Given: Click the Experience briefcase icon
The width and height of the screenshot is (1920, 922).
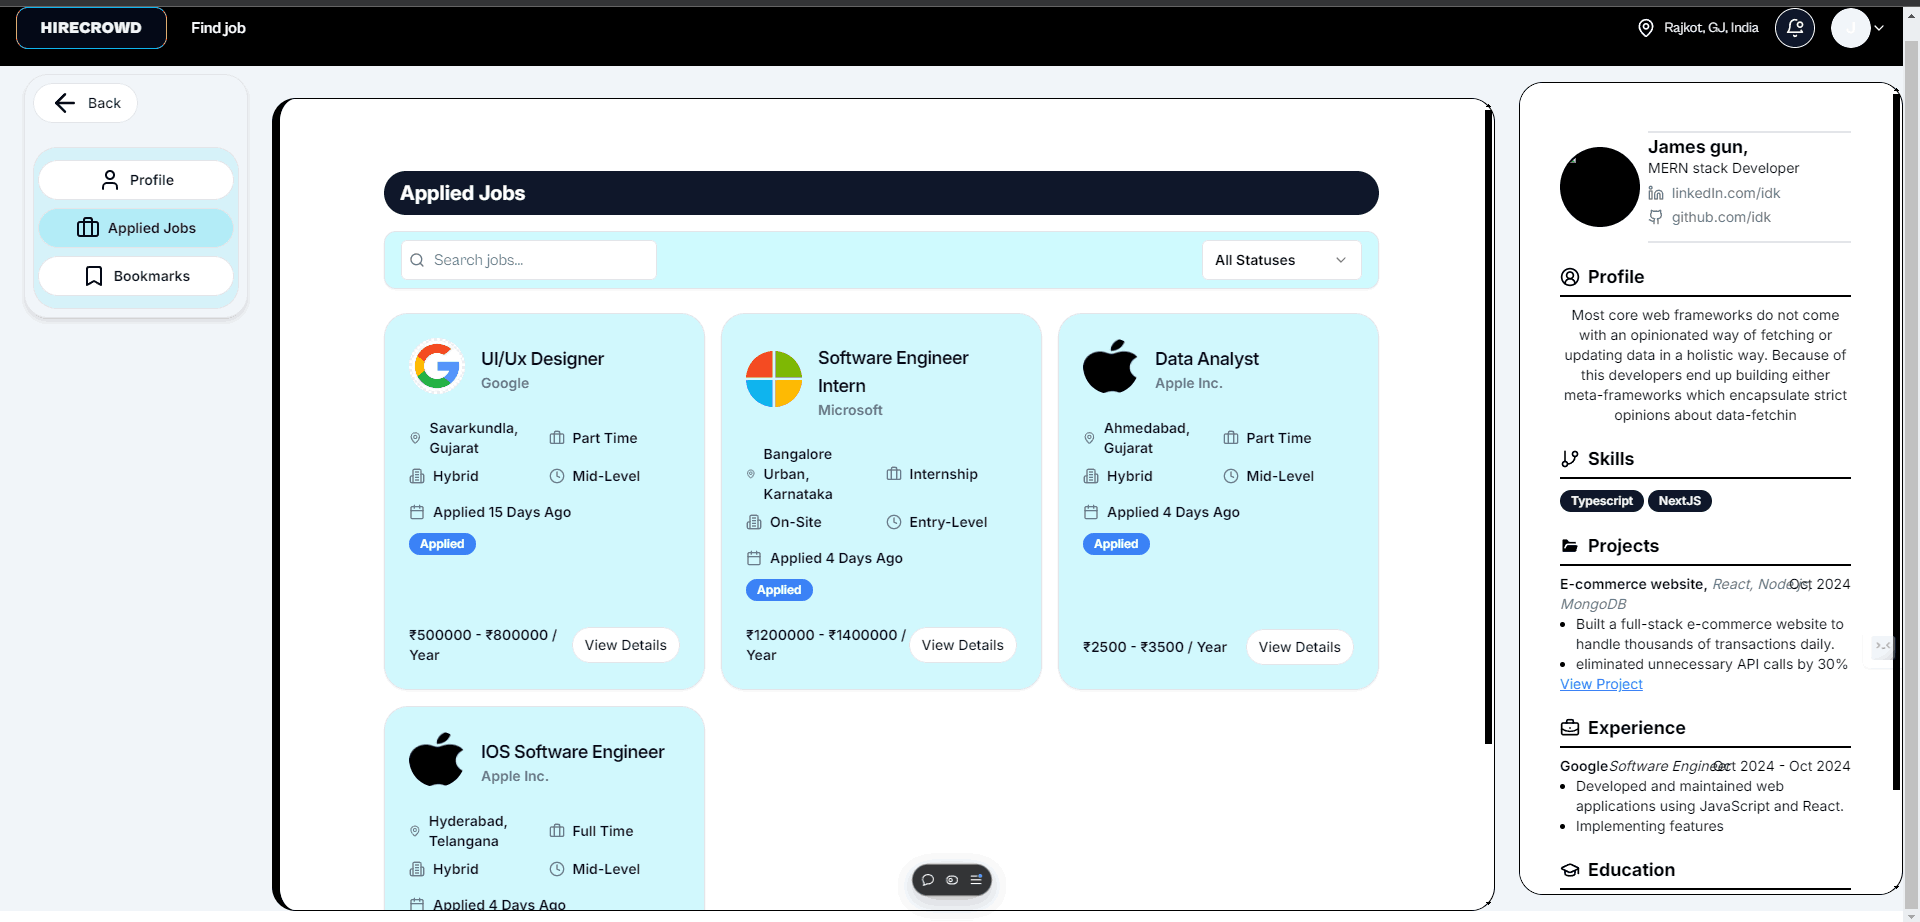Looking at the screenshot, I should click(1570, 728).
